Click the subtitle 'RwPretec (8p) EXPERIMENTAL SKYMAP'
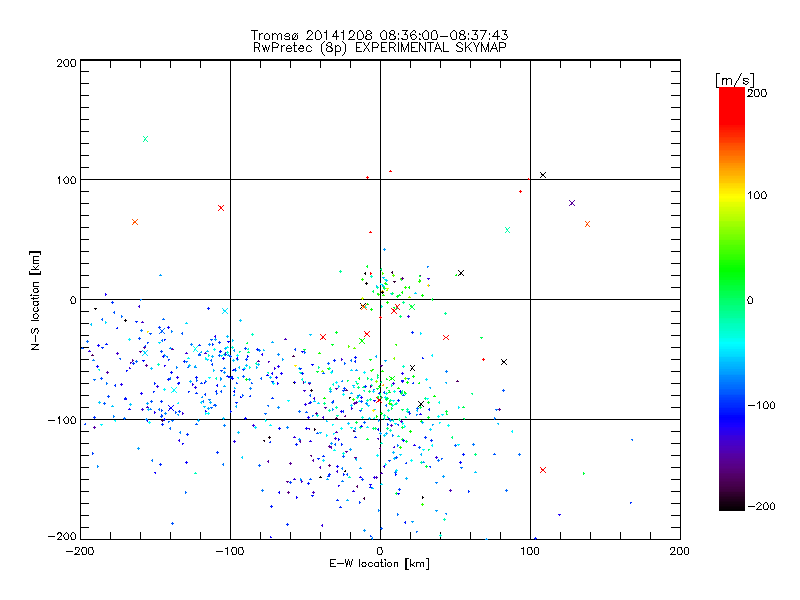800x600 pixels. [x=380, y=47]
